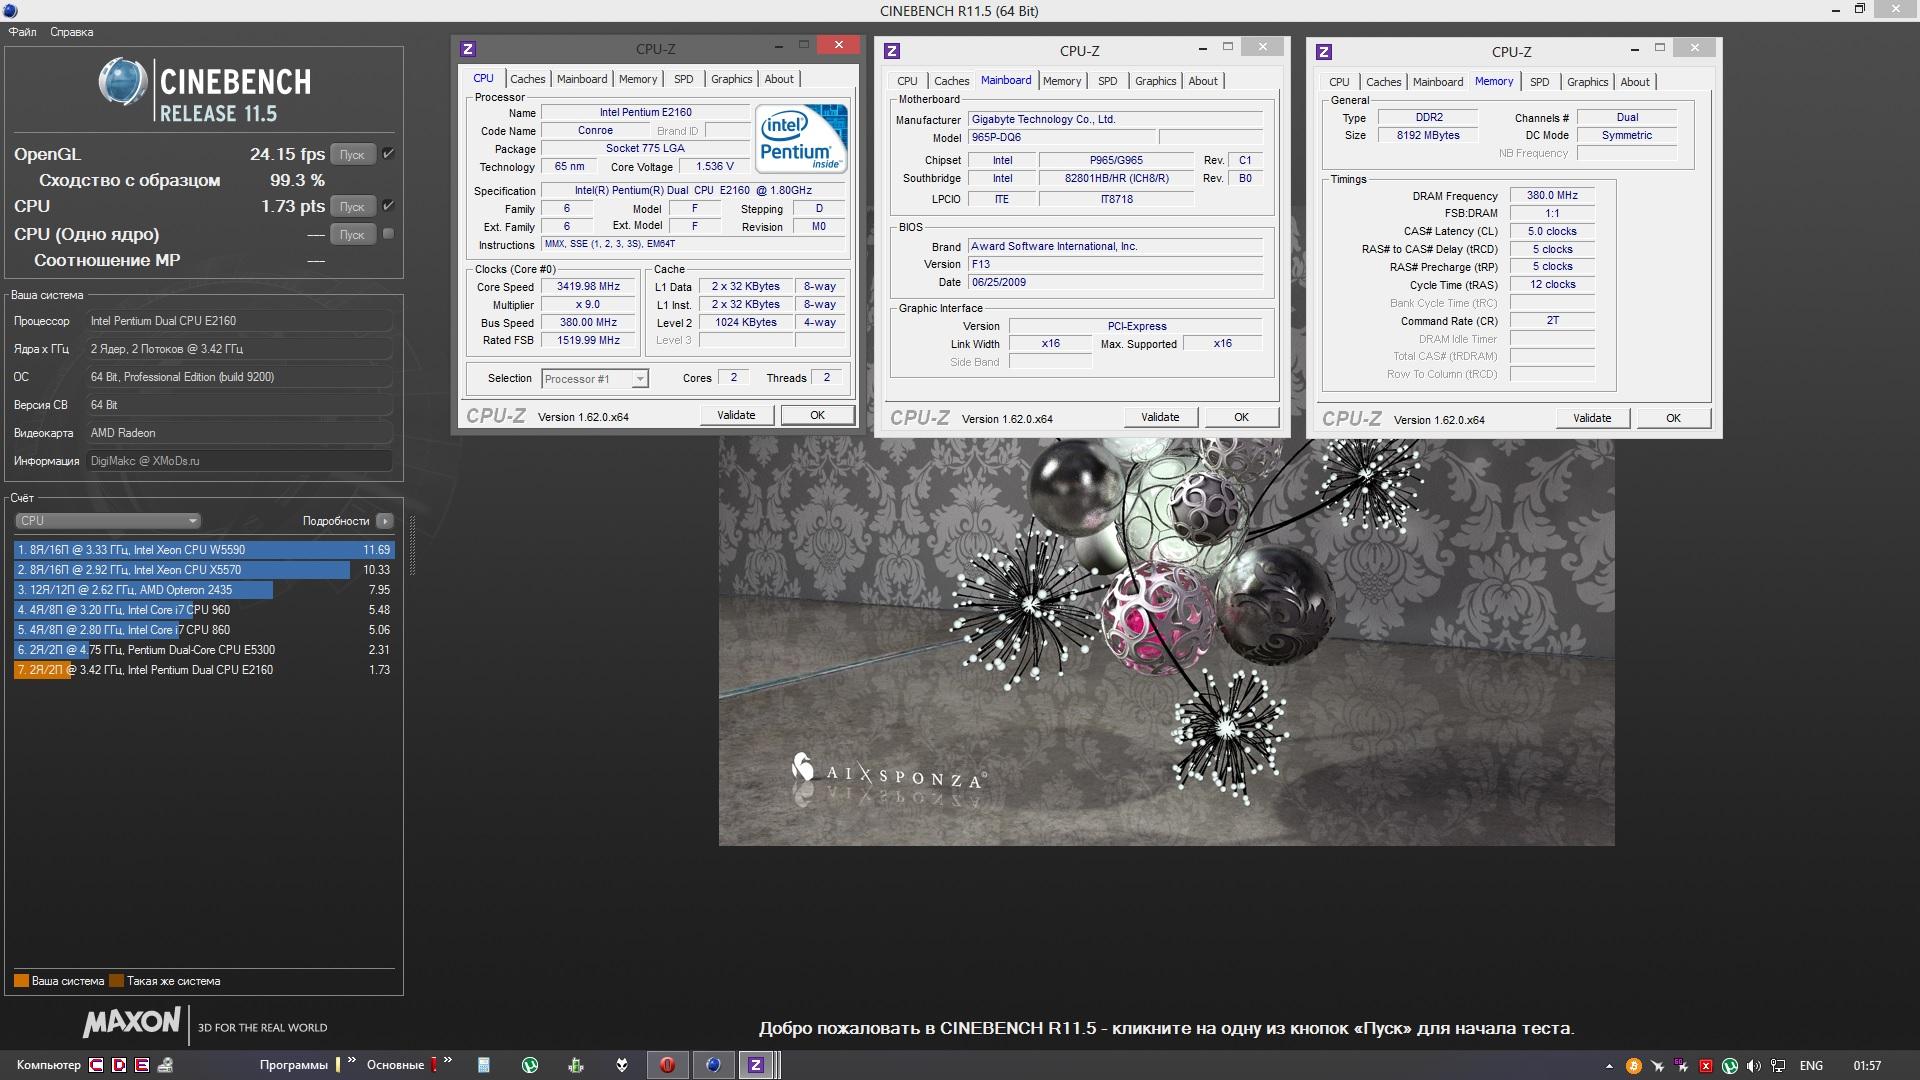The width and height of the screenshot is (1920, 1080).
Task: Select Pentium Dual-Core E5300 ranking row
Action: point(204,650)
